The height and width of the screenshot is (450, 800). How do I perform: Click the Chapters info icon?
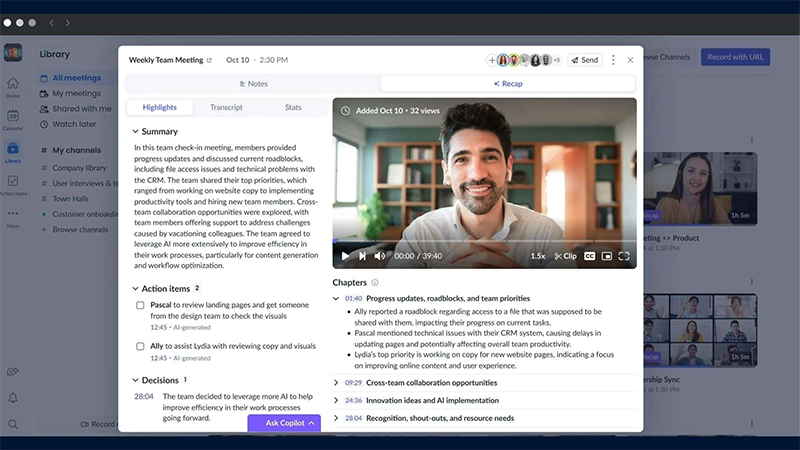tap(375, 283)
